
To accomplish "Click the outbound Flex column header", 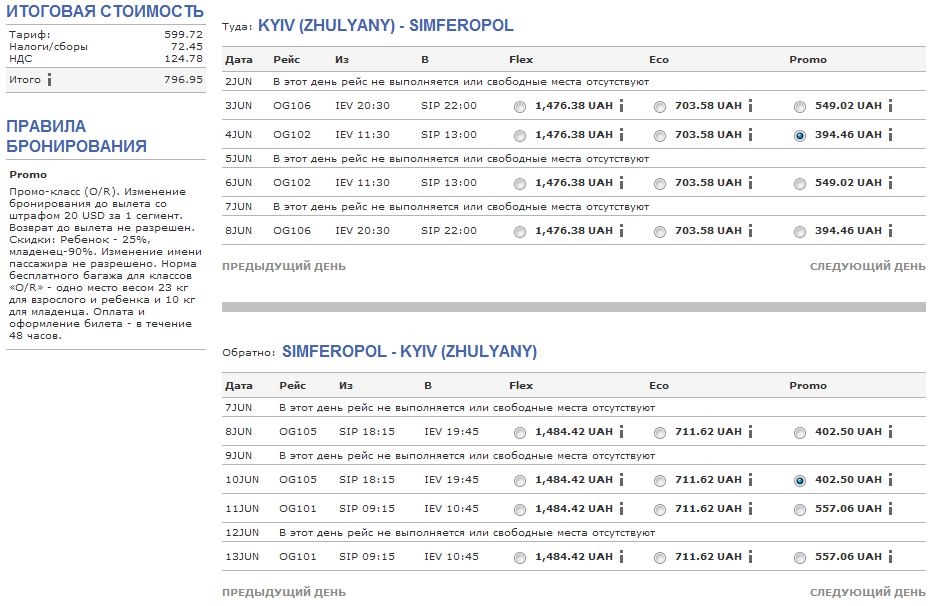I will (x=521, y=60).
